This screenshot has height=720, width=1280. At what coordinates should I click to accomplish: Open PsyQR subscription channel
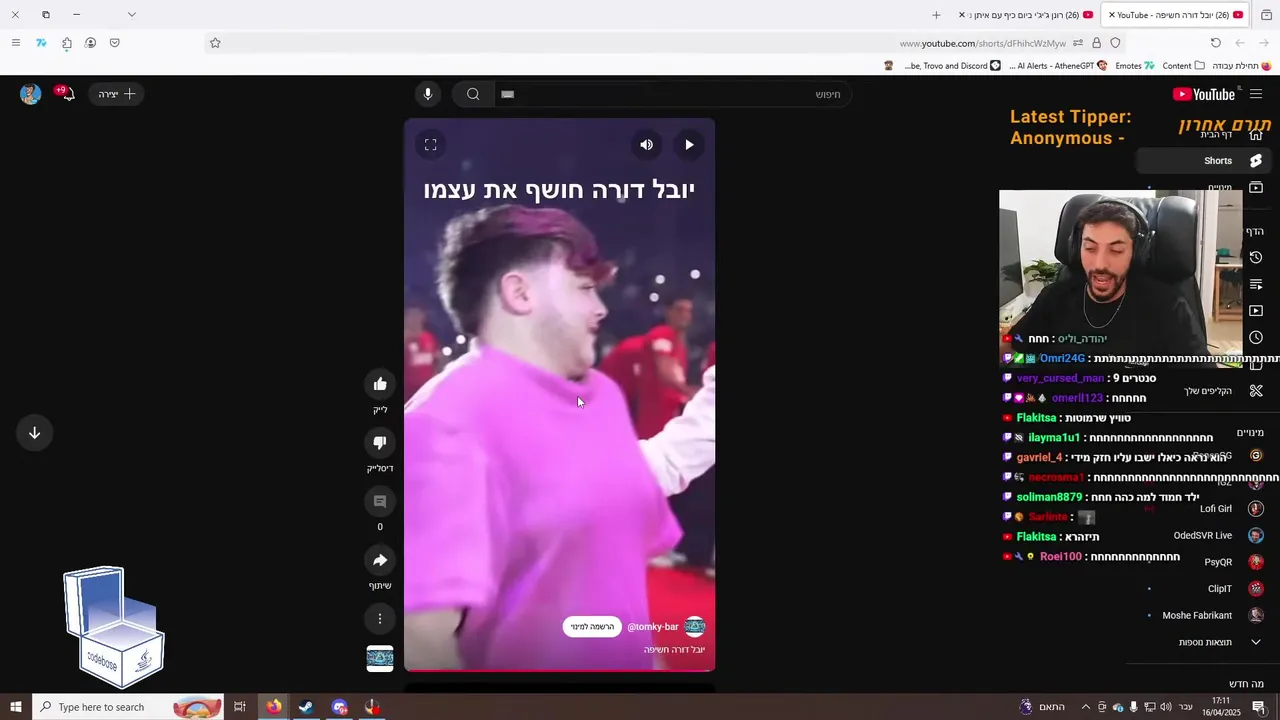pyautogui.click(x=1203, y=562)
